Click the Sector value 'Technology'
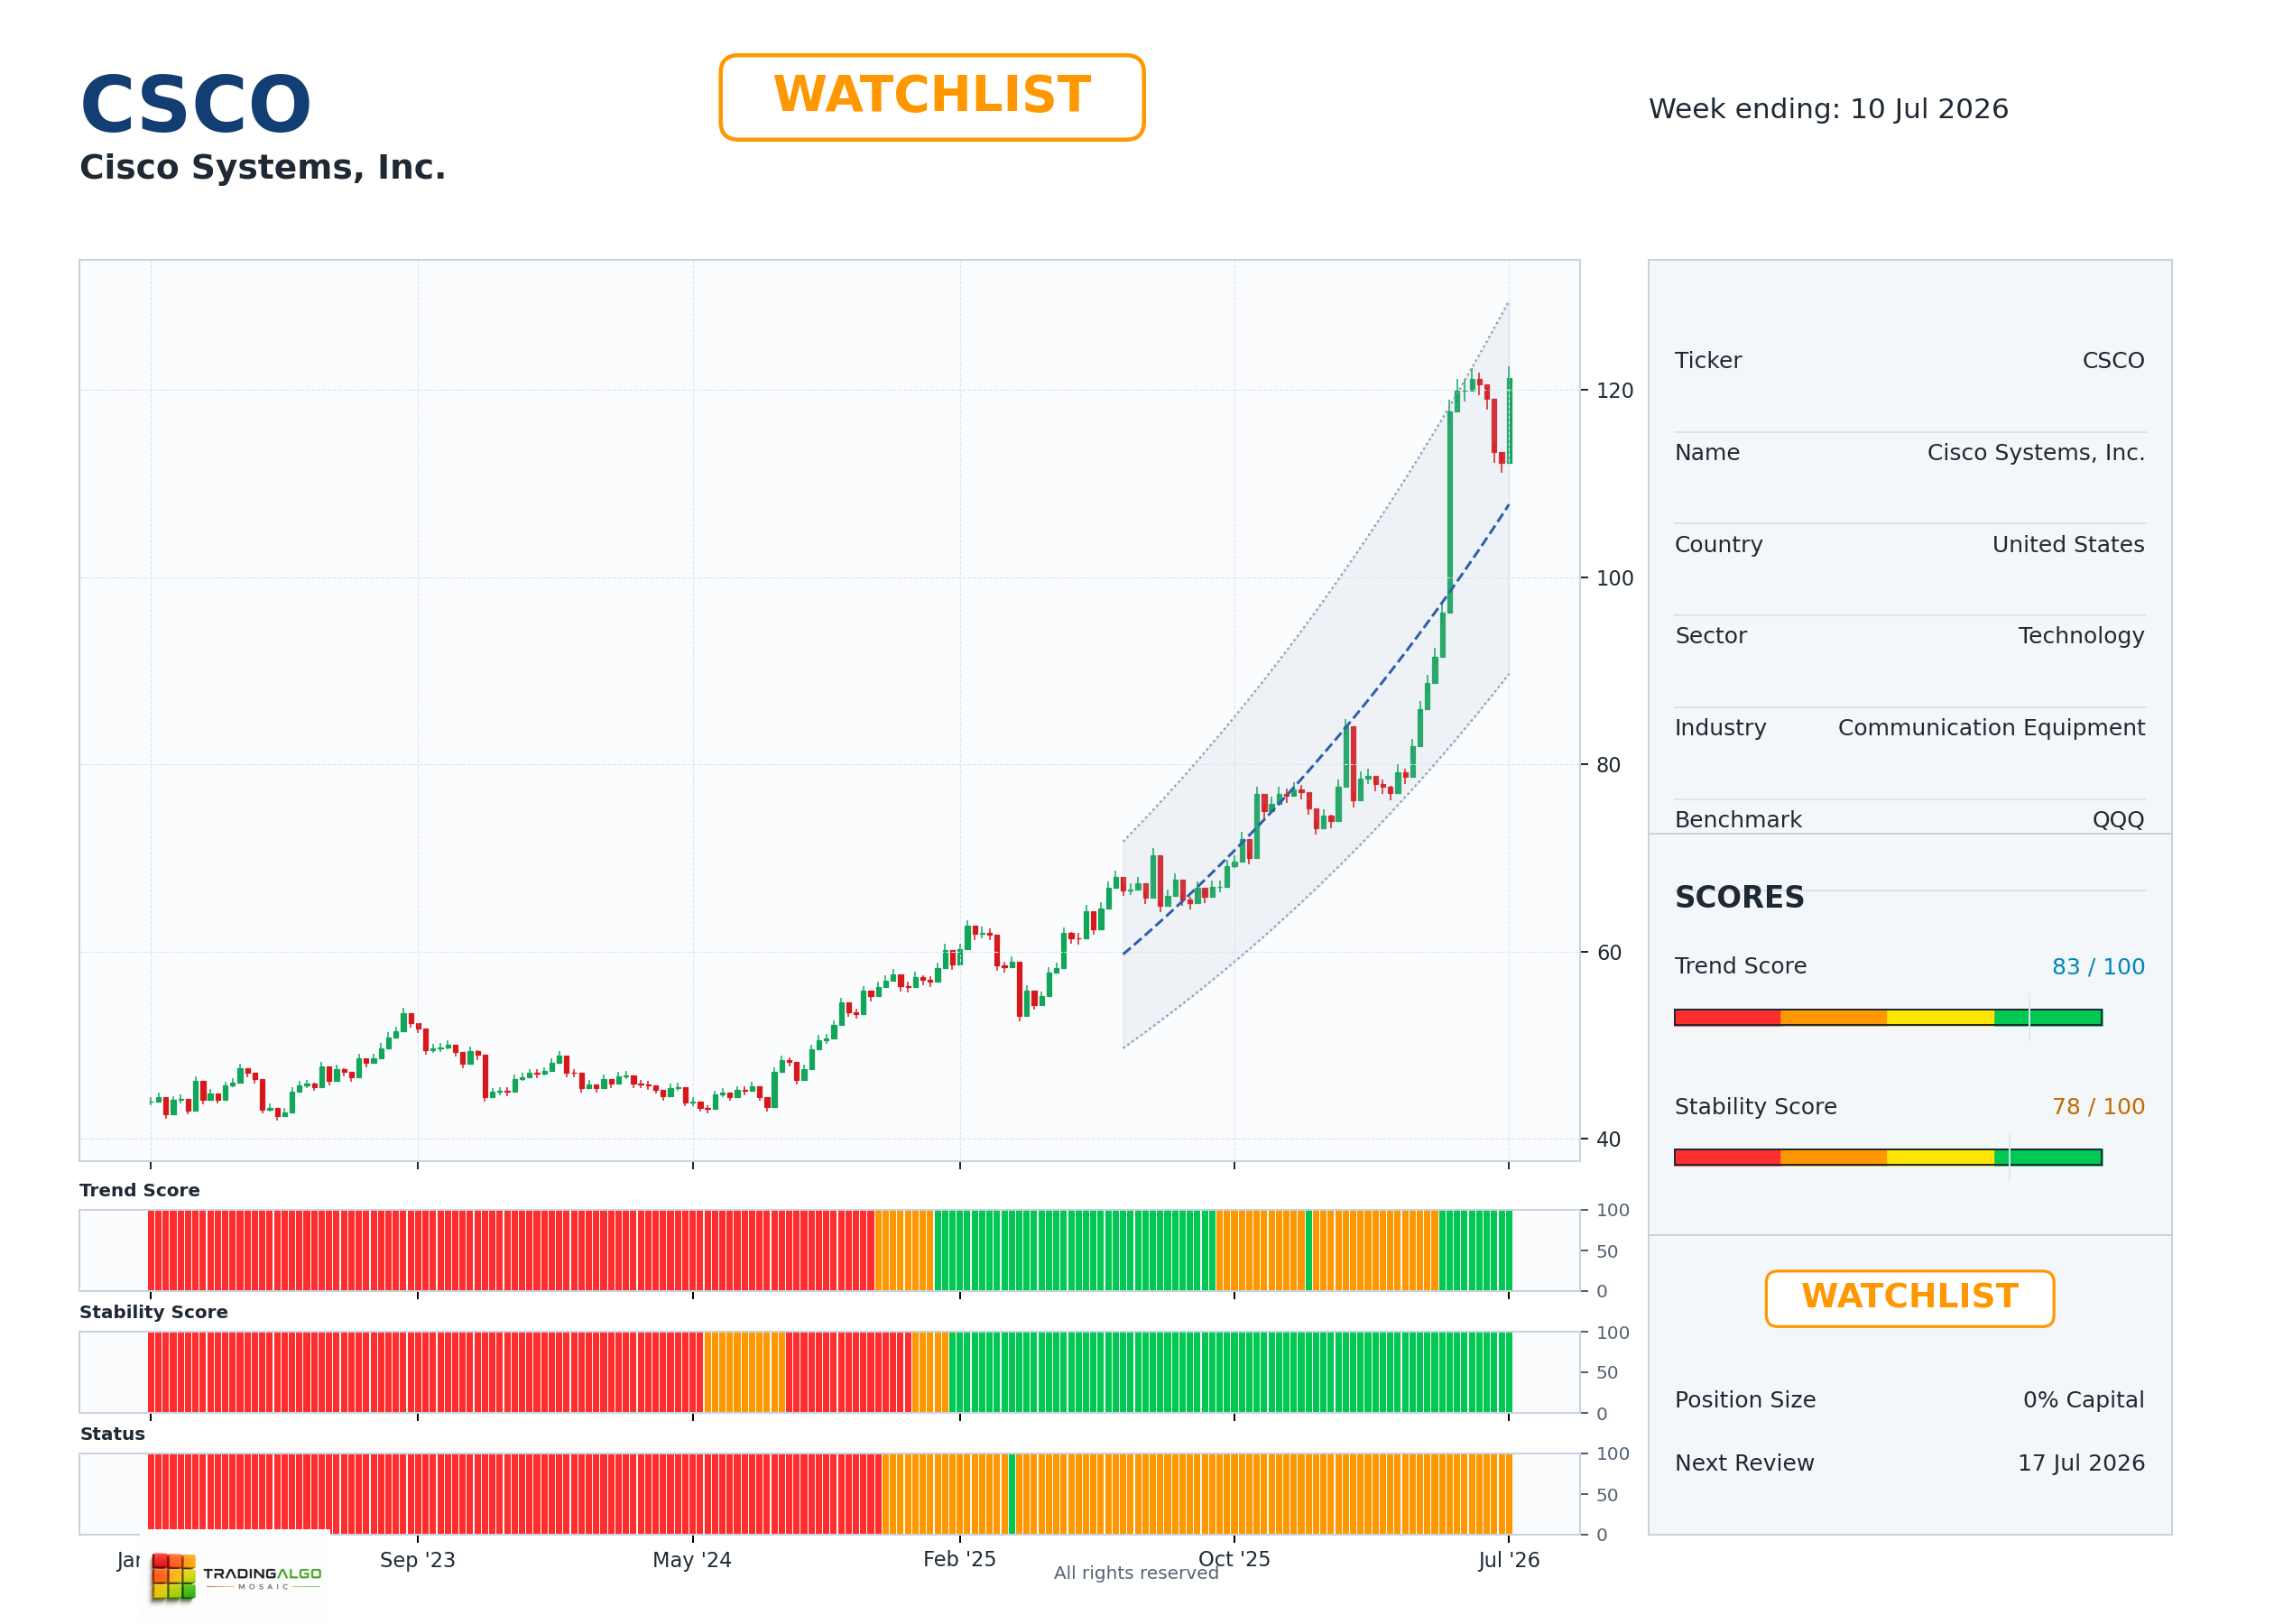This screenshot has width=2274, height=1624. point(2081,636)
